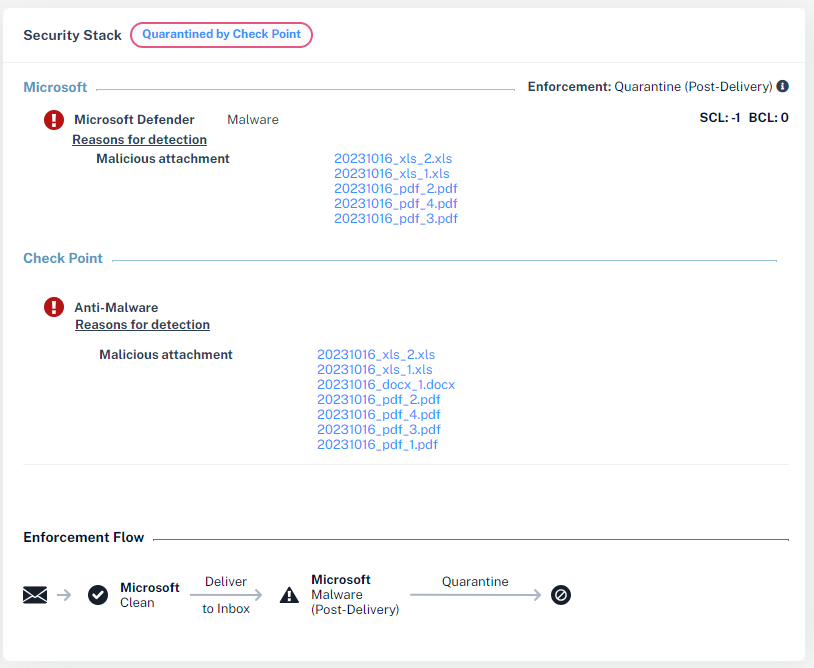Click the Microsoft Clean flow step text

click(x=150, y=595)
